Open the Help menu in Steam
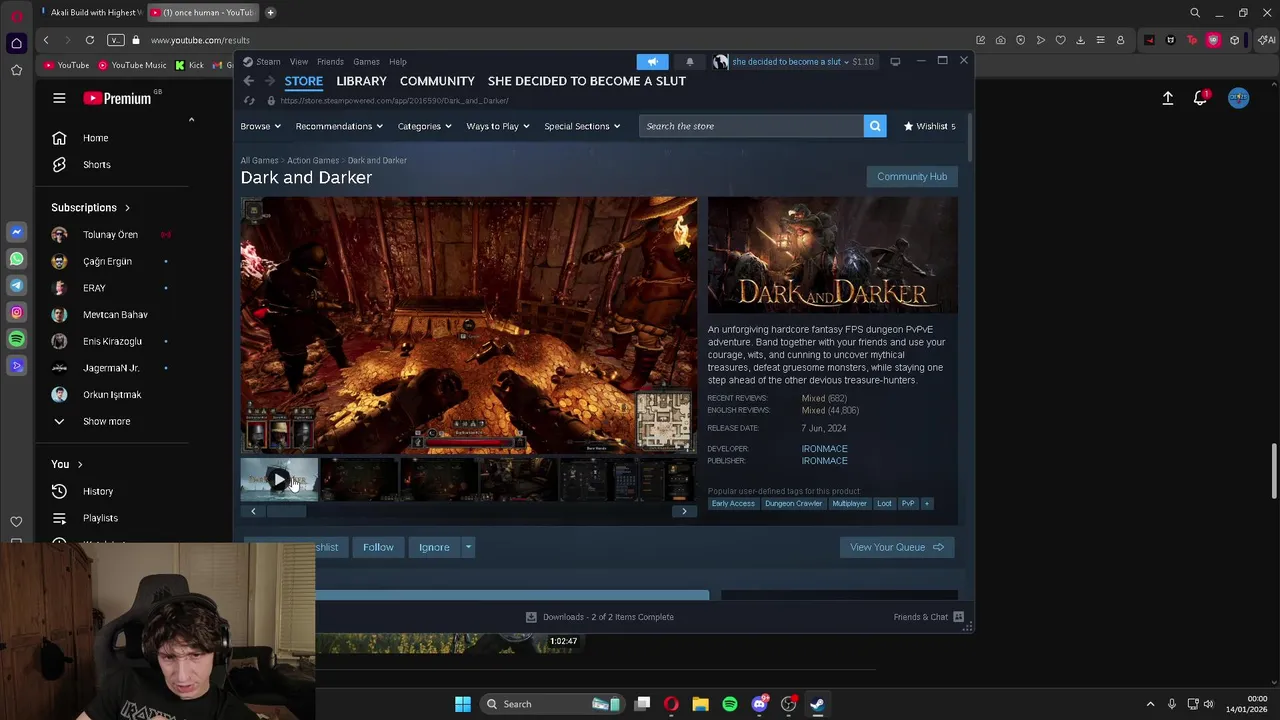1280x720 pixels. click(x=398, y=62)
